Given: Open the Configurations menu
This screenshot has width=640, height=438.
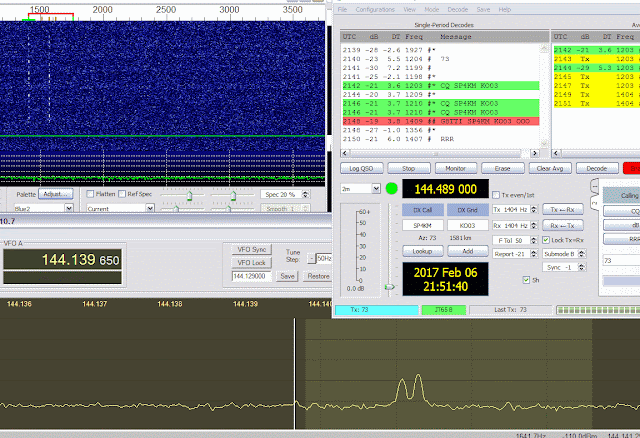Looking at the screenshot, I should click(375, 9).
